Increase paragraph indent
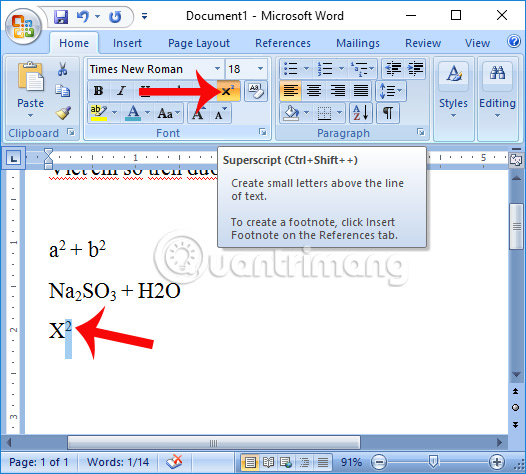Image resolution: width=526 pixels, height=474 pixels. coord(415,69)
